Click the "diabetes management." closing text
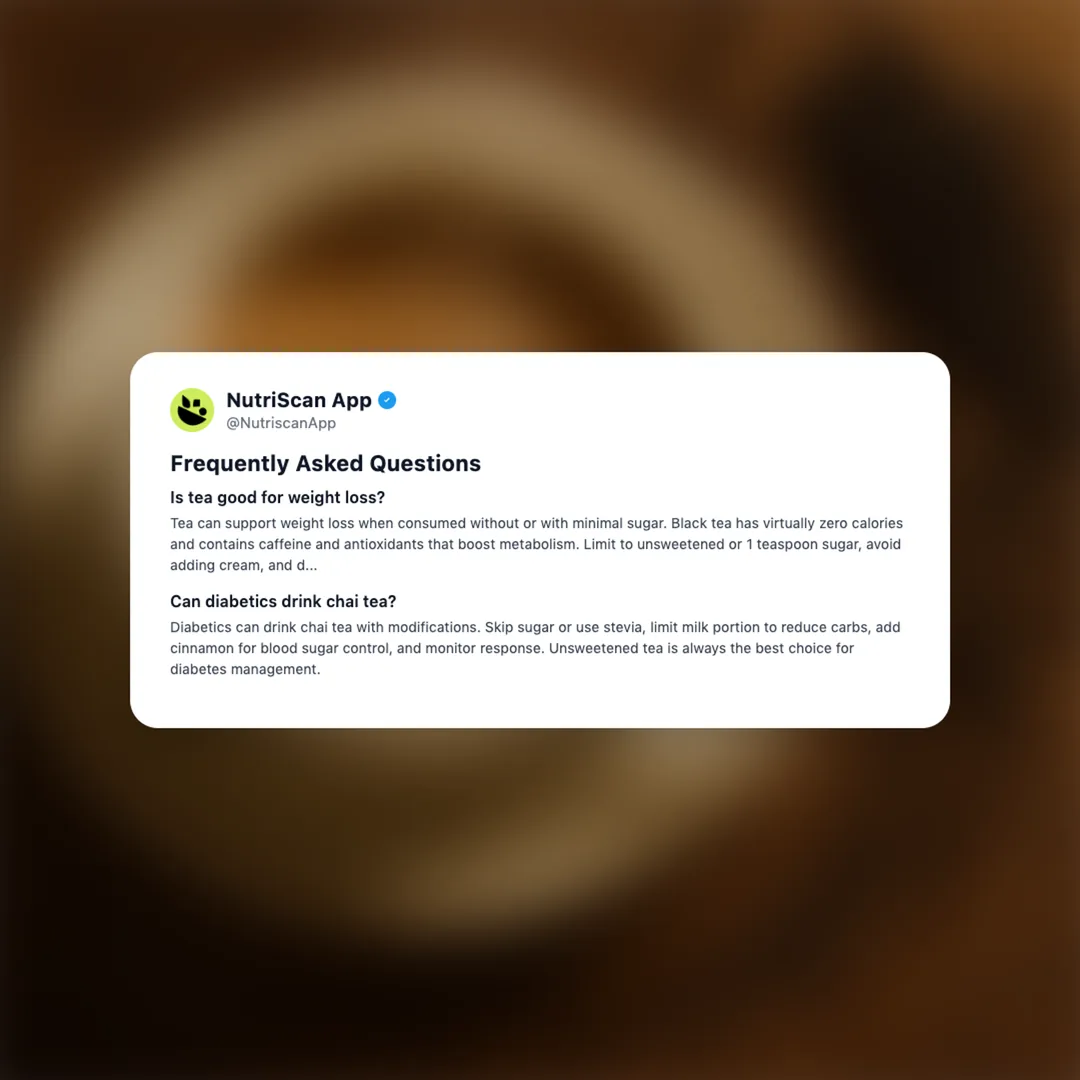 pos(245,669)
